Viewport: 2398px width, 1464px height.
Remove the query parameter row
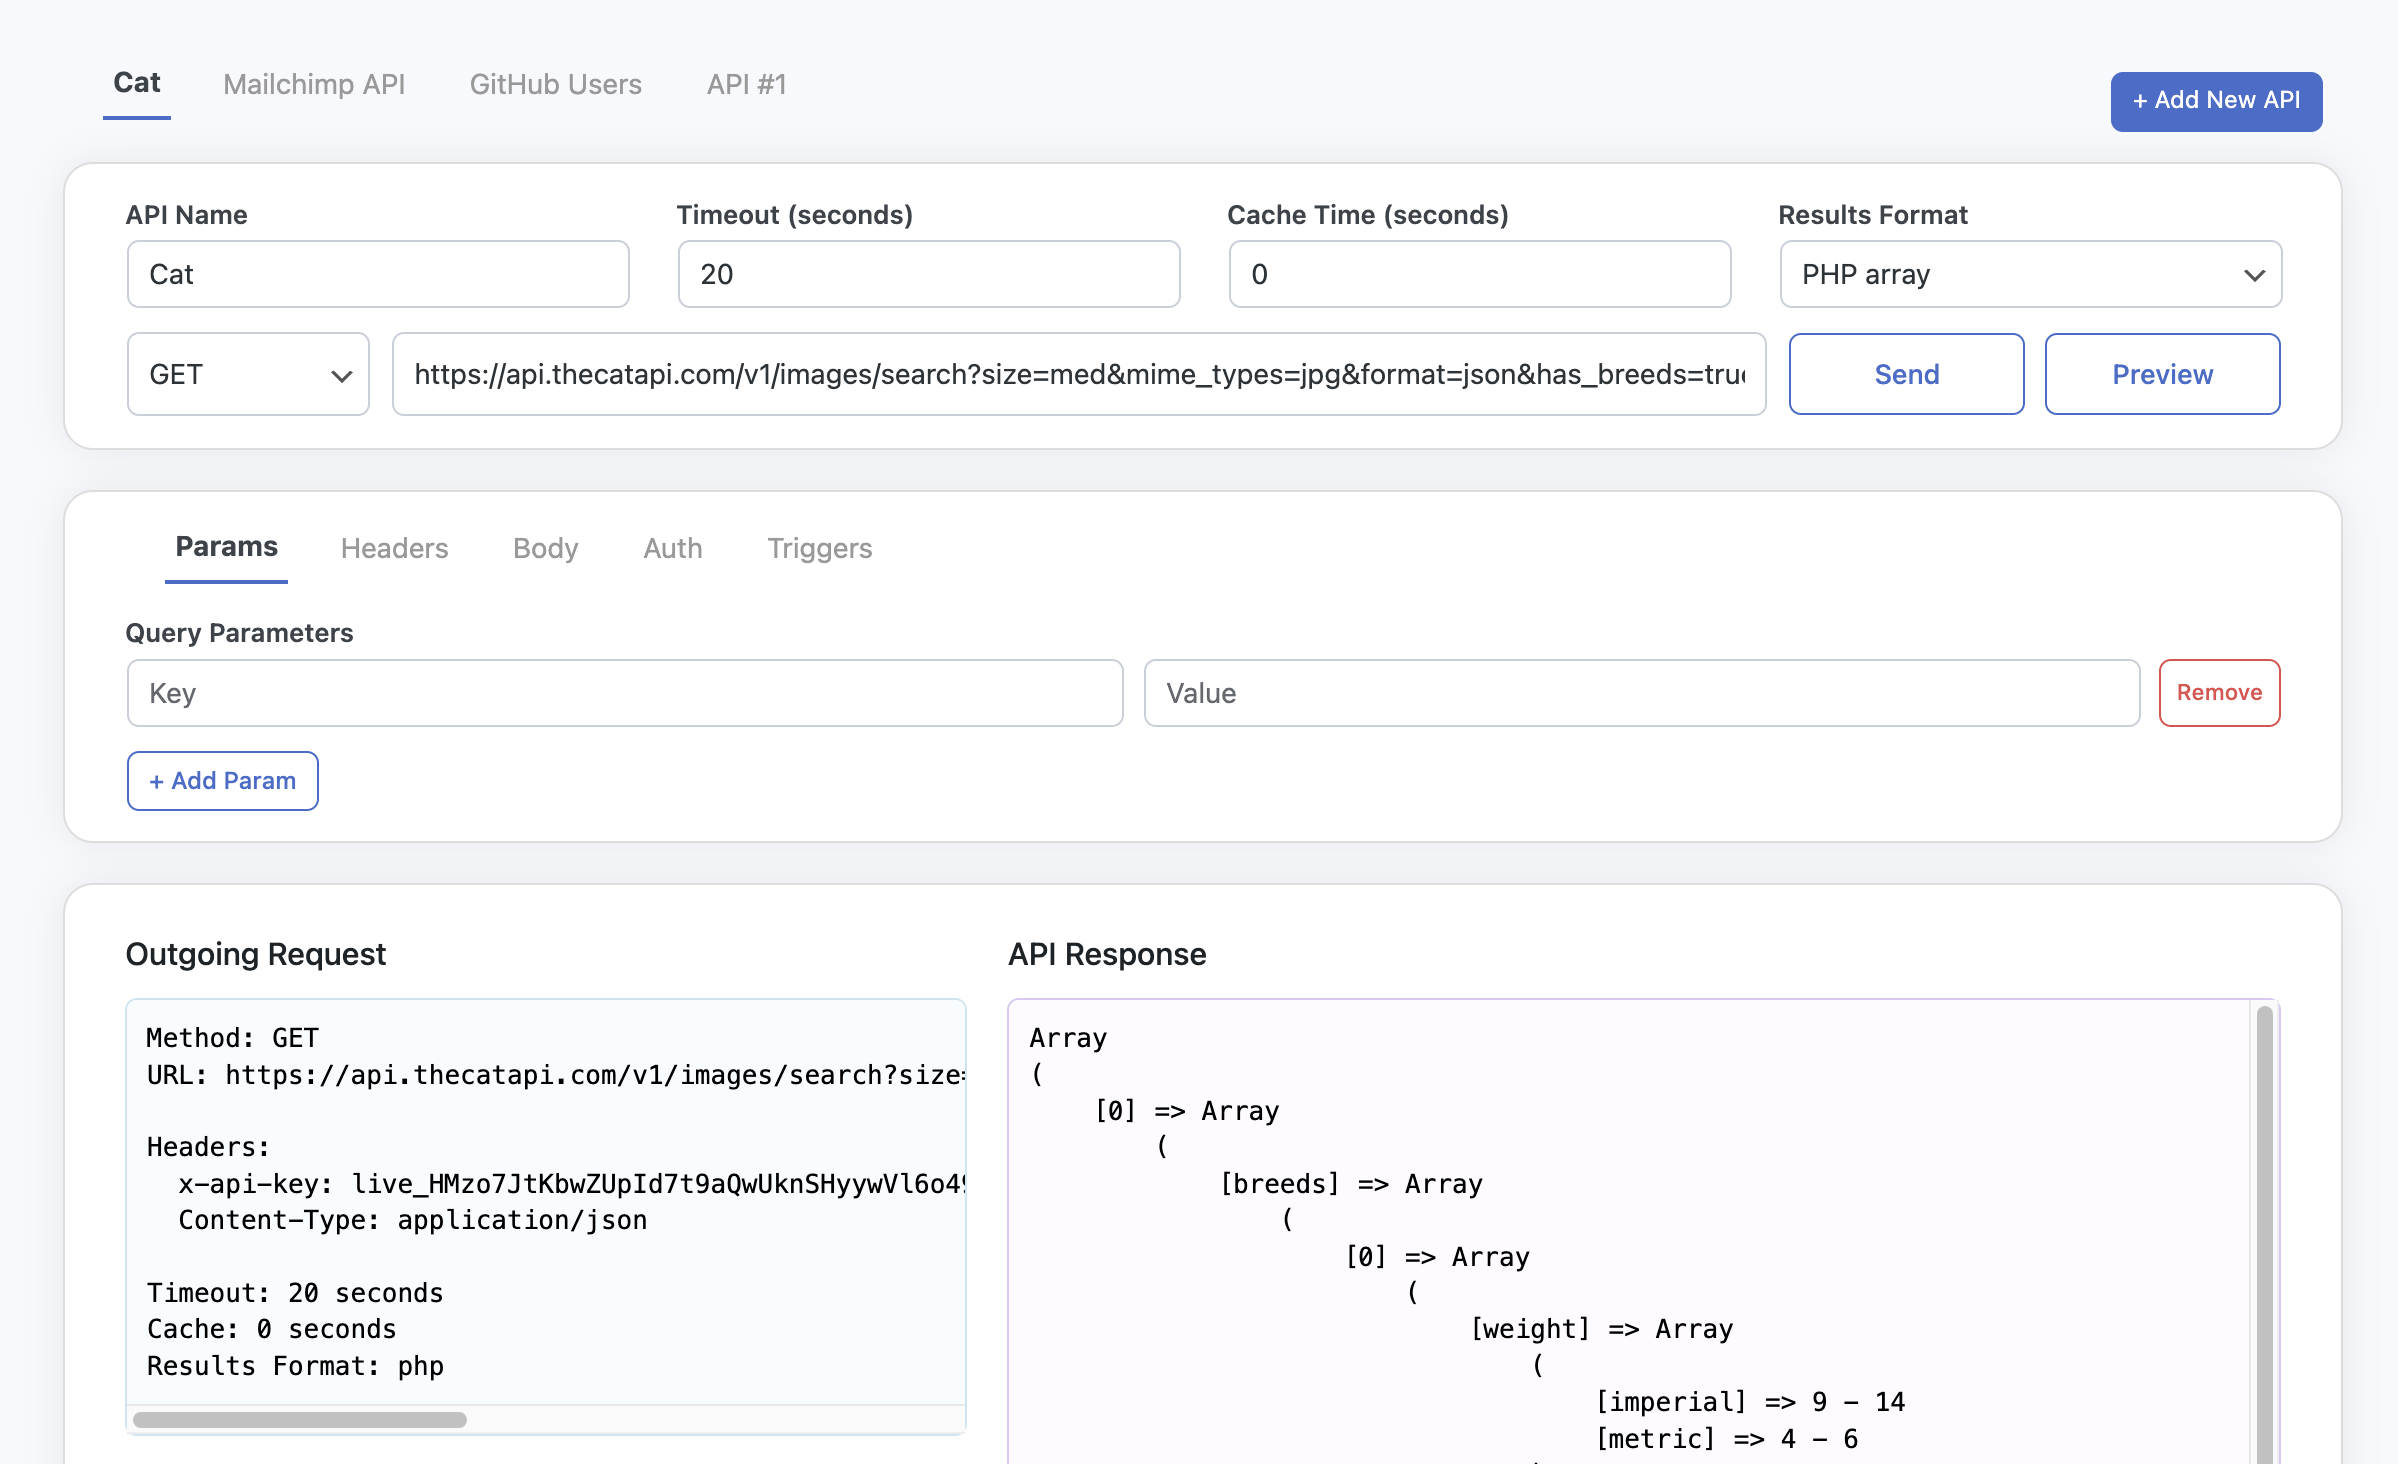coord(2219,693)
